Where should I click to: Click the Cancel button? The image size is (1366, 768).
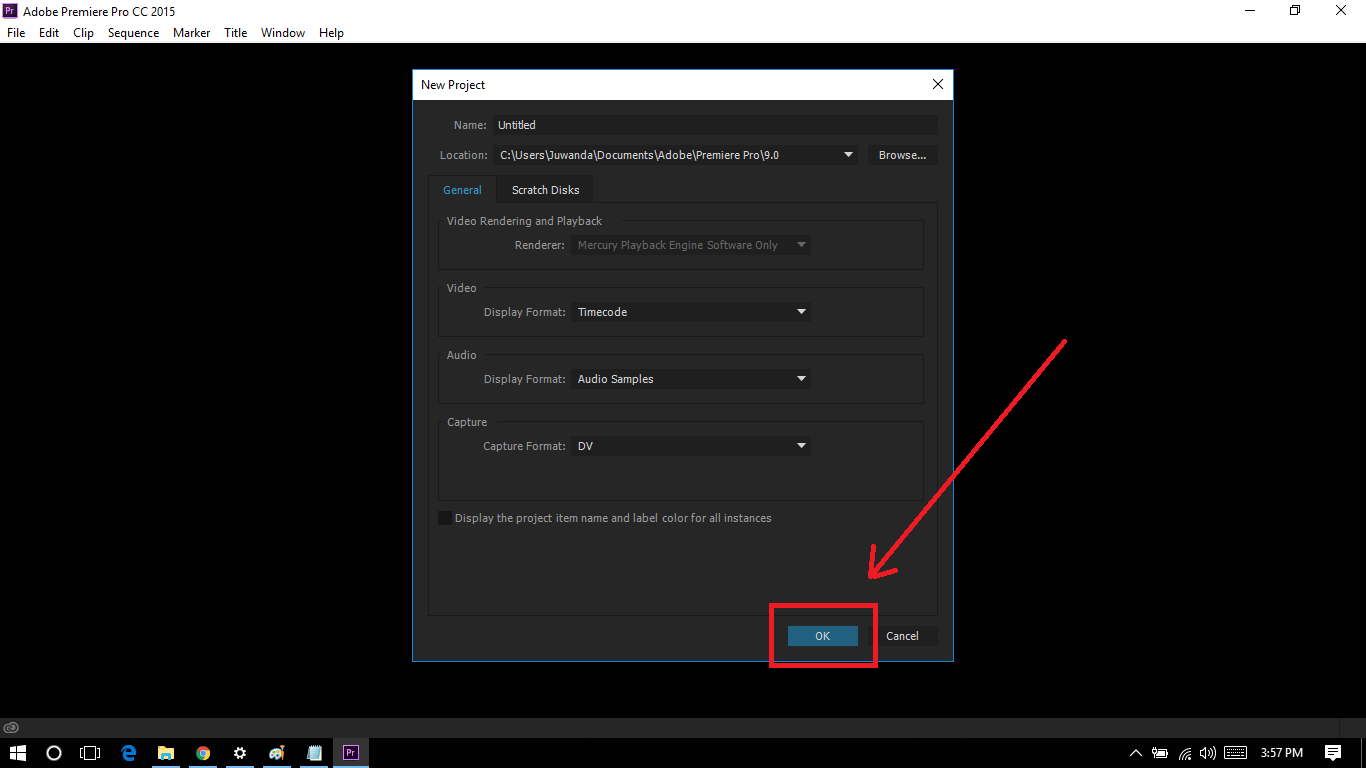tap(902, 636)
